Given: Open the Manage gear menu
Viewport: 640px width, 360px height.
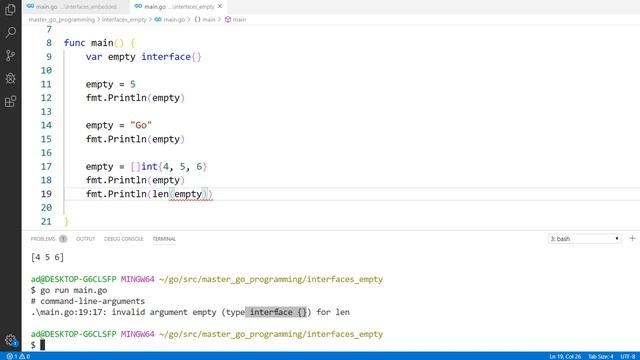Looking at the screenshot, I should pyautogui.click(x=10, y=340).
